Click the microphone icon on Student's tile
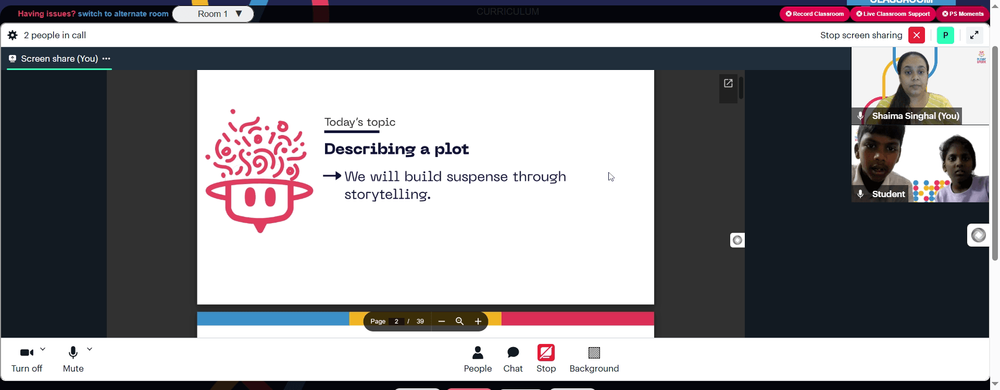Viewport: 1000px width, 390px height. pyautogui.click(x=860, y=194)
